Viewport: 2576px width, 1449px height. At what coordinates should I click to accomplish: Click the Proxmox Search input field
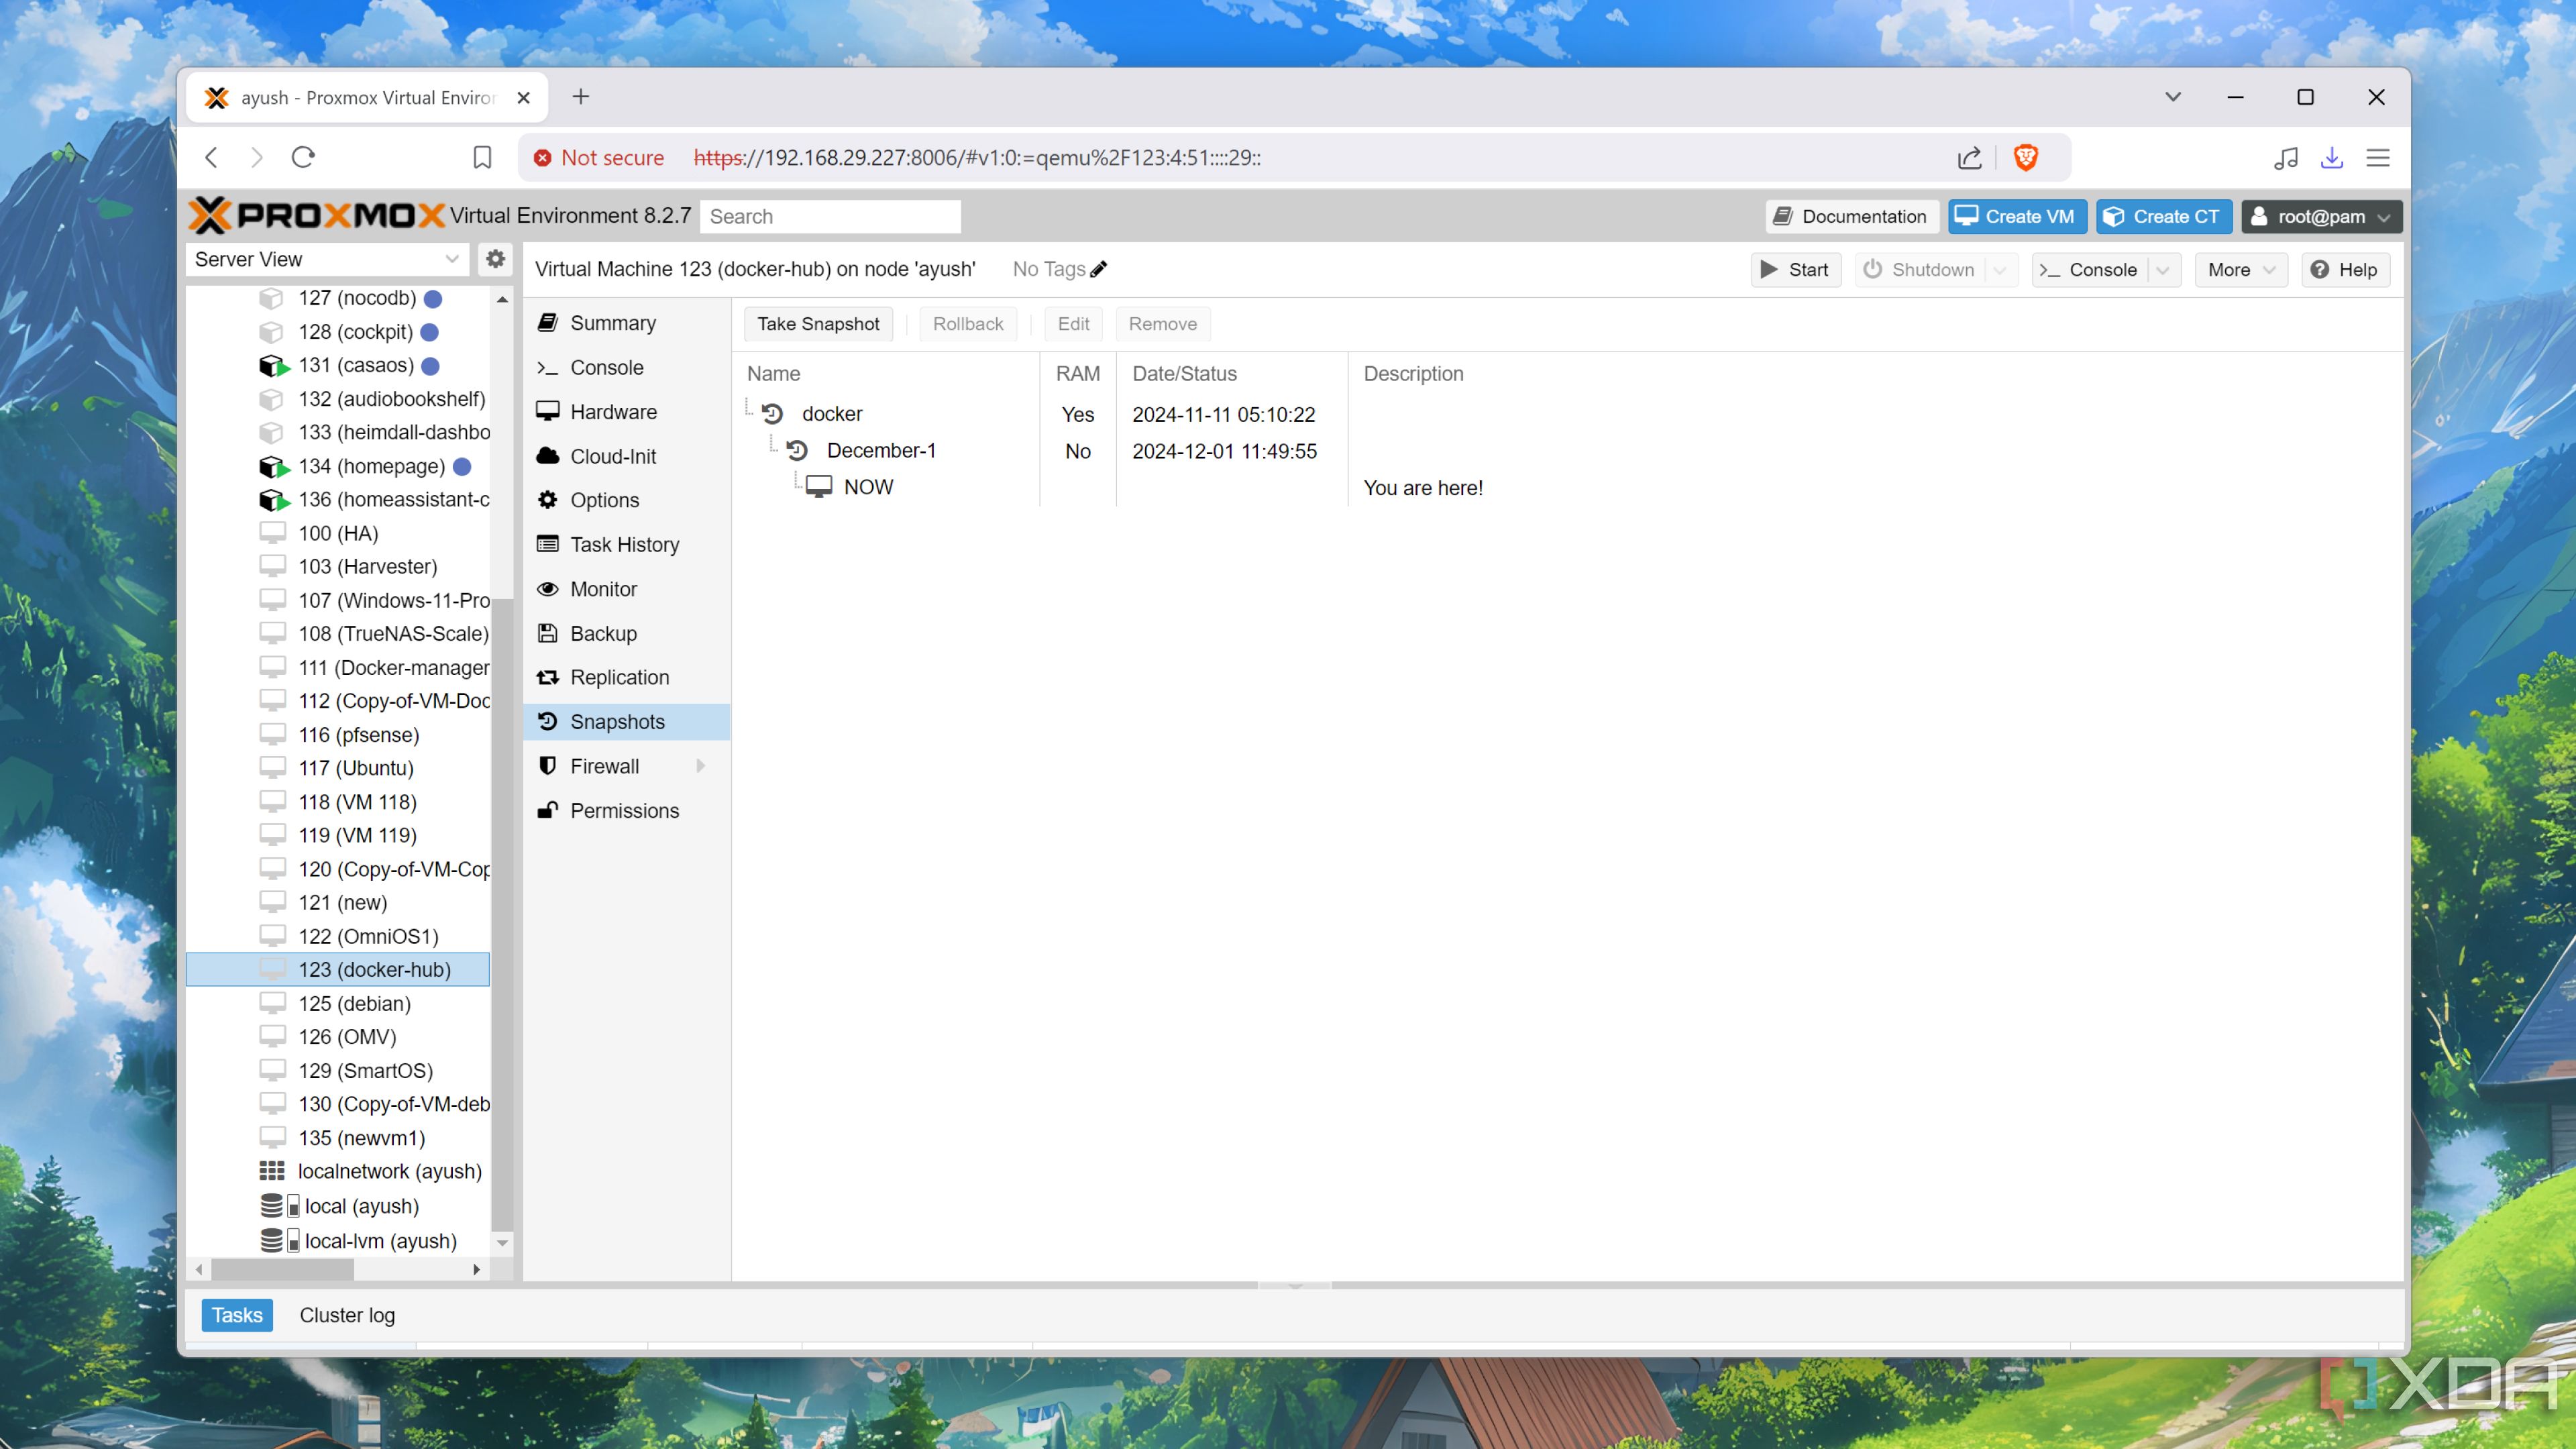click(x=830, y=216)
